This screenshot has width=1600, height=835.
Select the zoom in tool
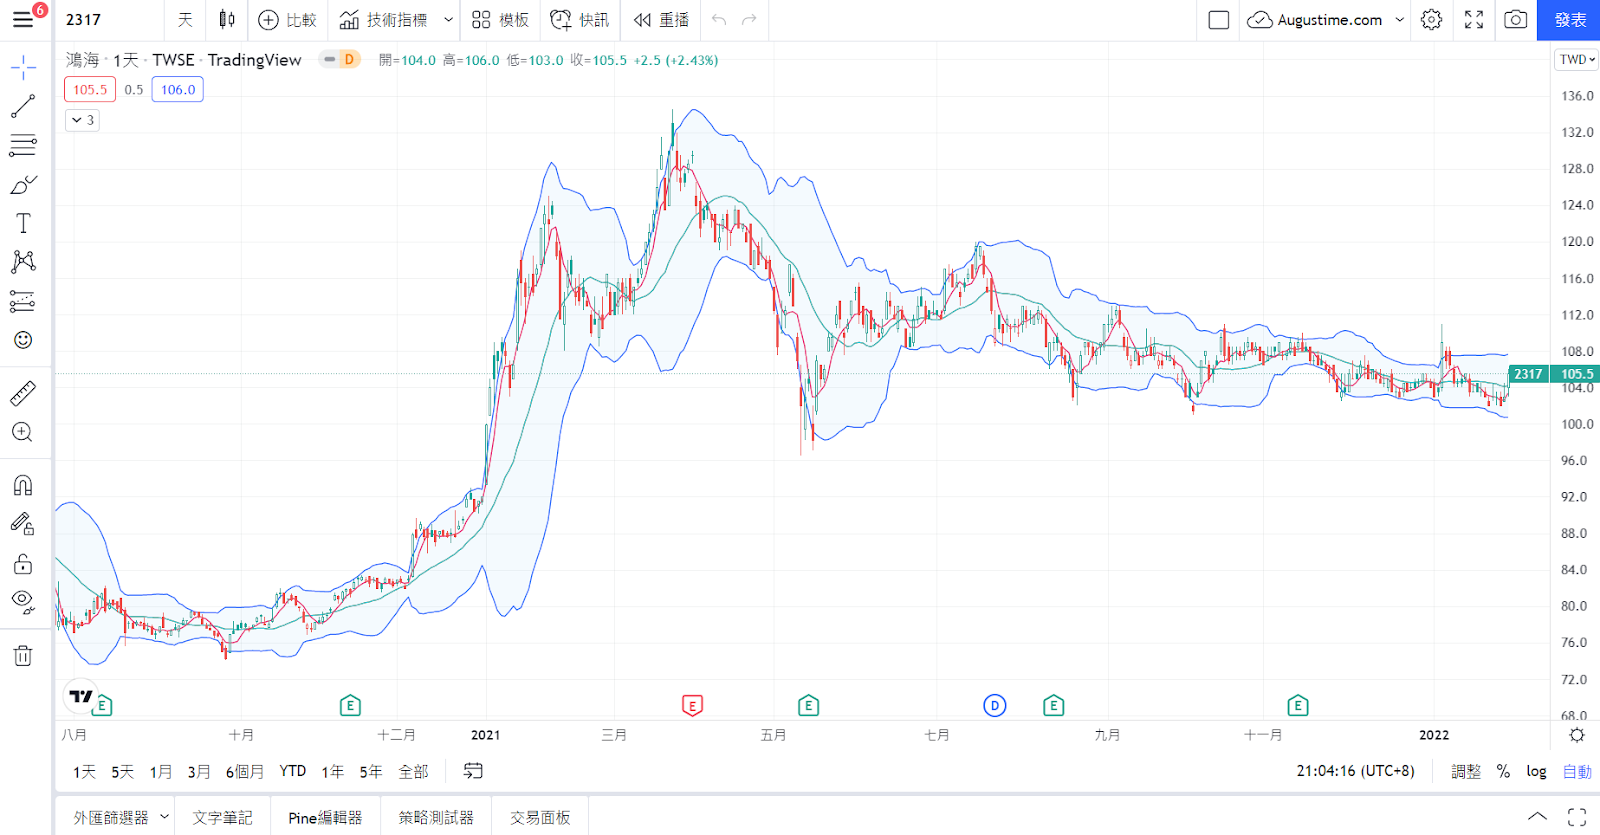(23, 432)
